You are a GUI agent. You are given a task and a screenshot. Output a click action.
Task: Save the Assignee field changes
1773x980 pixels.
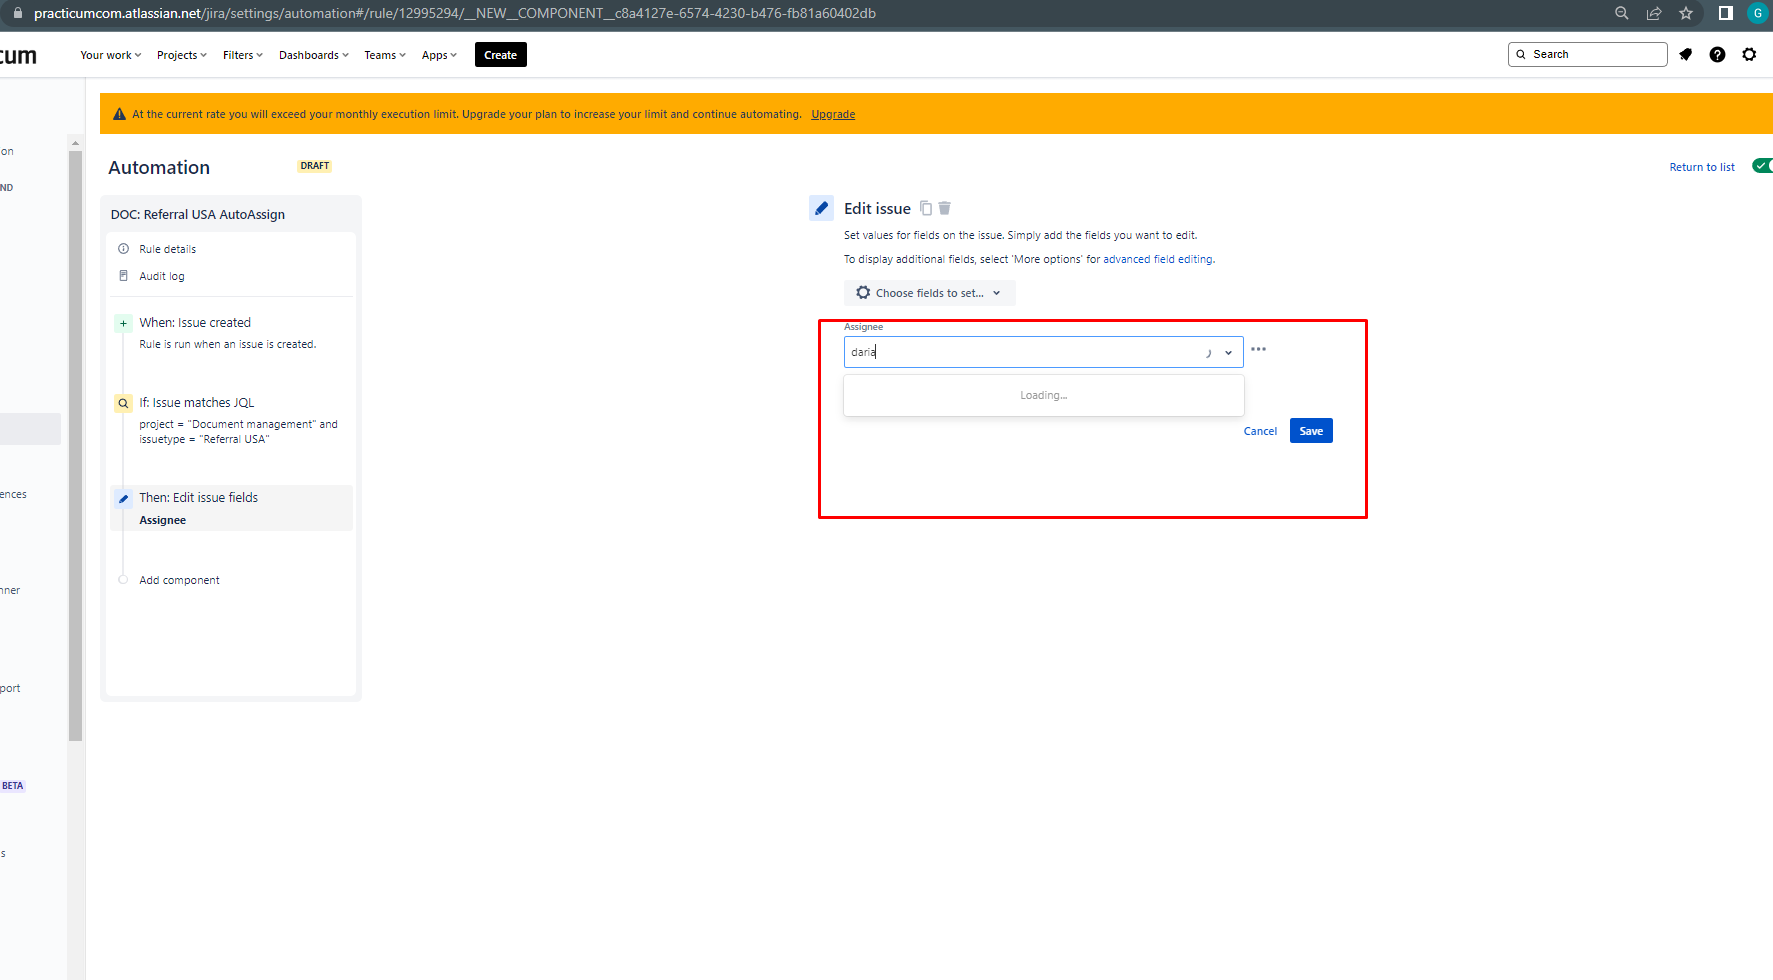click(x=1310, y=430)
